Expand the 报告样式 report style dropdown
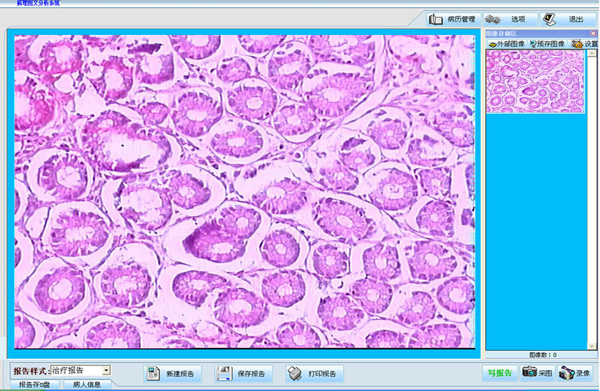Screen dimensions: 600x391 pos(106,370)
